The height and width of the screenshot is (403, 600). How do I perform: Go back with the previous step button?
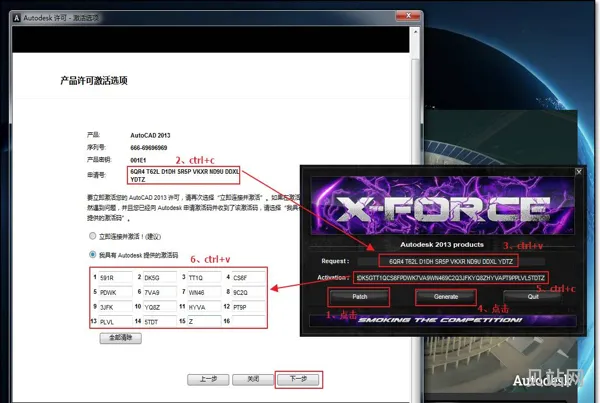(208, 379)
